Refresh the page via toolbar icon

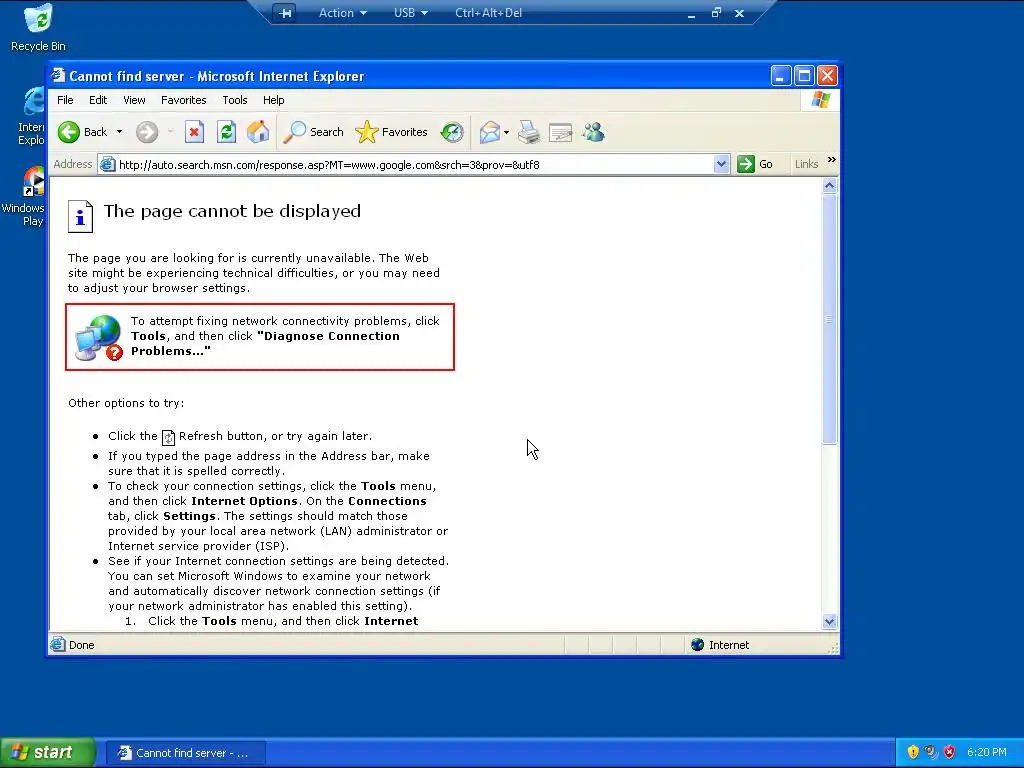[226, 132]
